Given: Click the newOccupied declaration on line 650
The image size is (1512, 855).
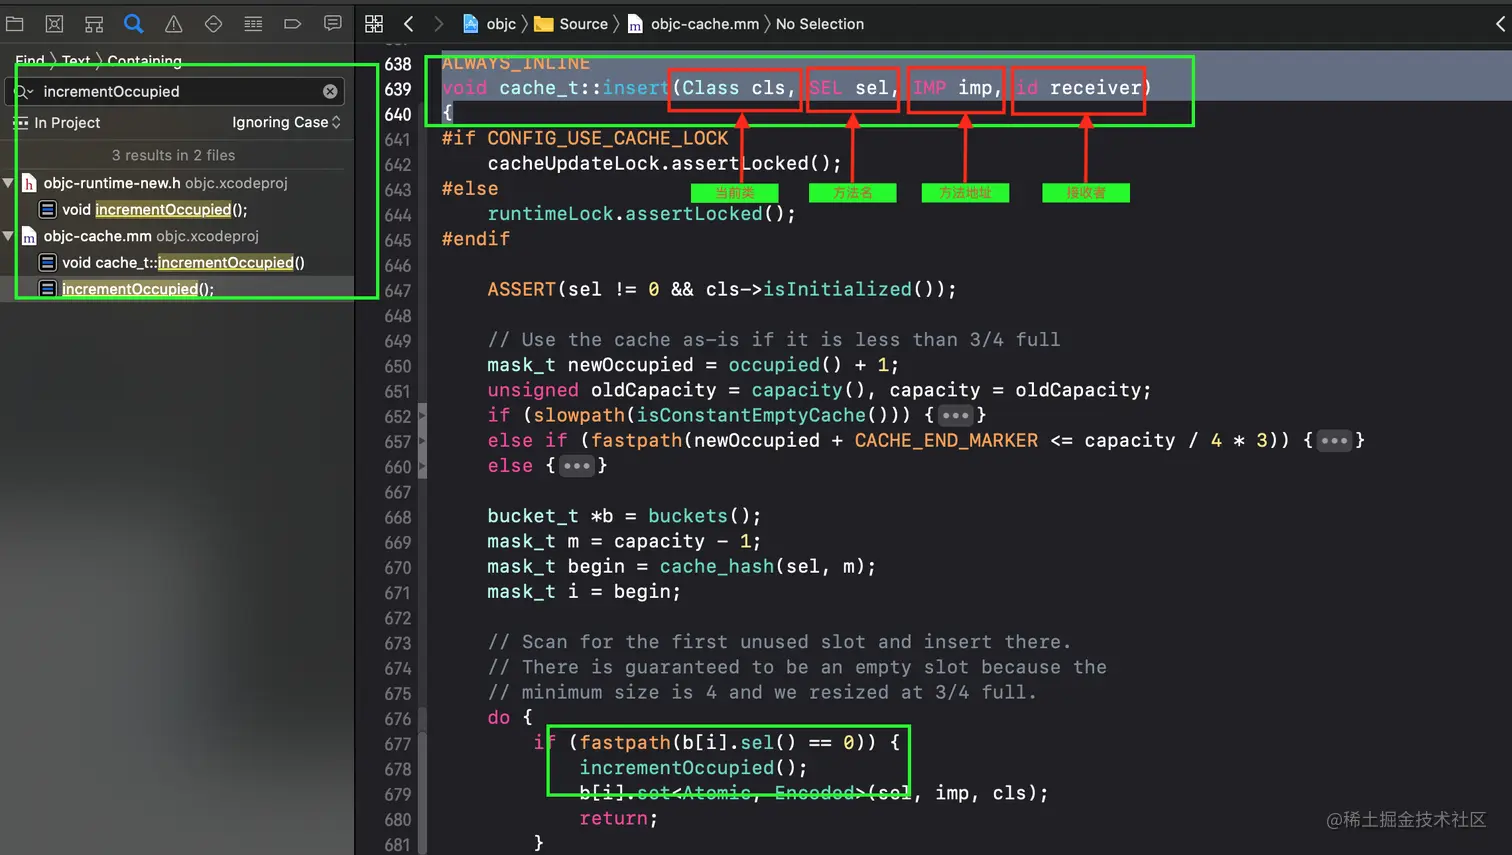Looking at the screenshot, I should click(630, 365).
